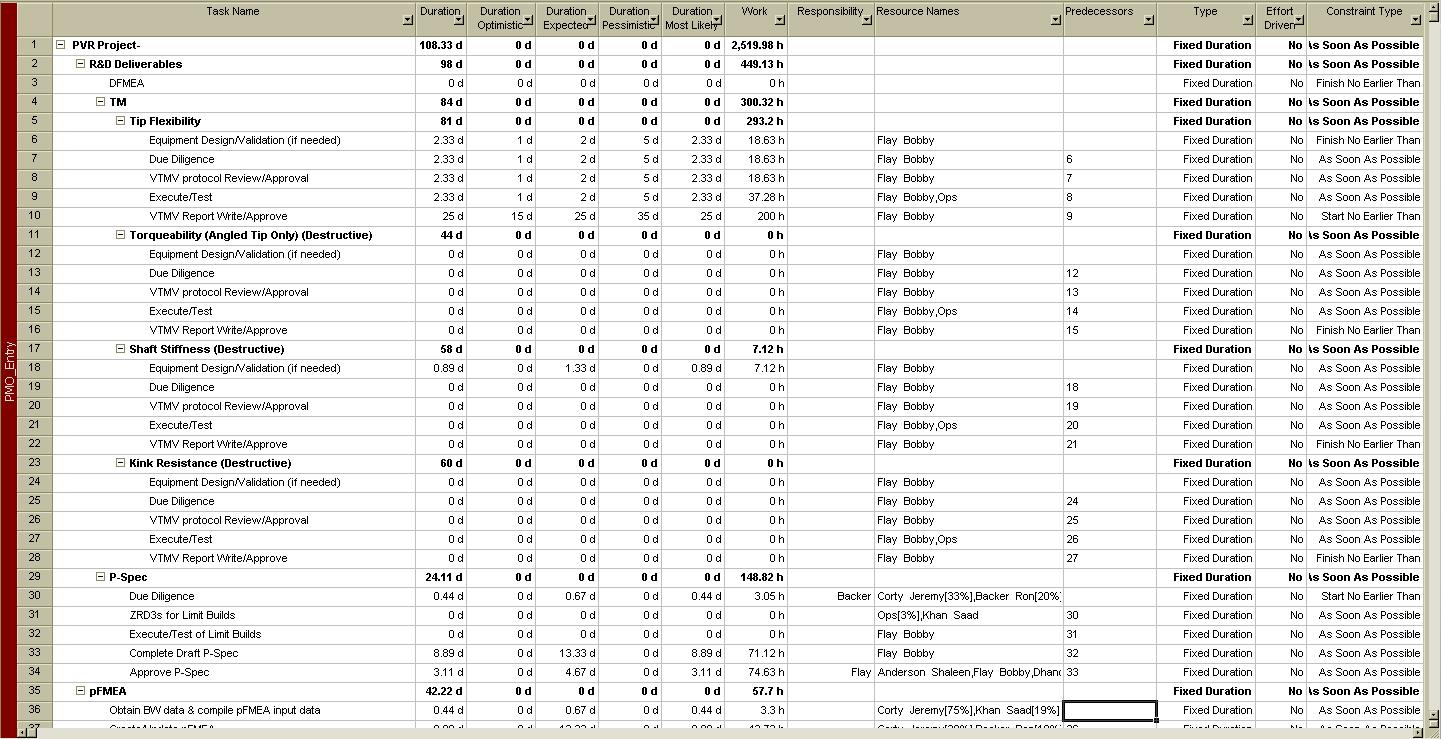The image size is (1441, 739).
Task: Collapse the PVR Project summary task
Action: click(61, 45)
